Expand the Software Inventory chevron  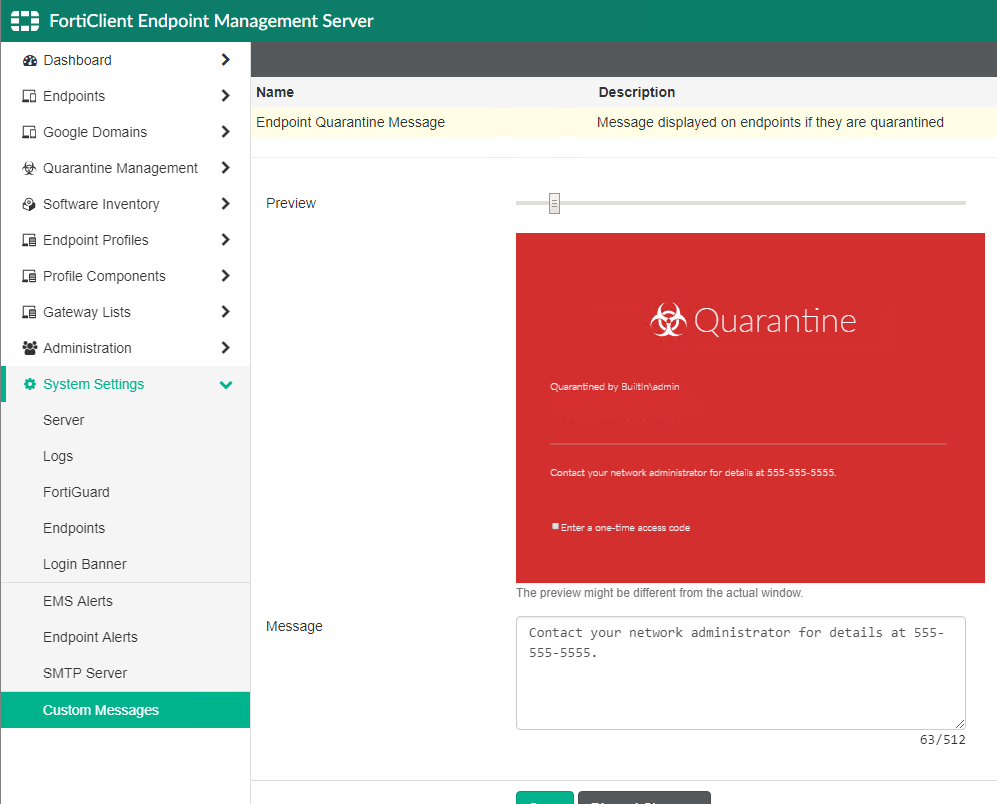pos(225,204)
